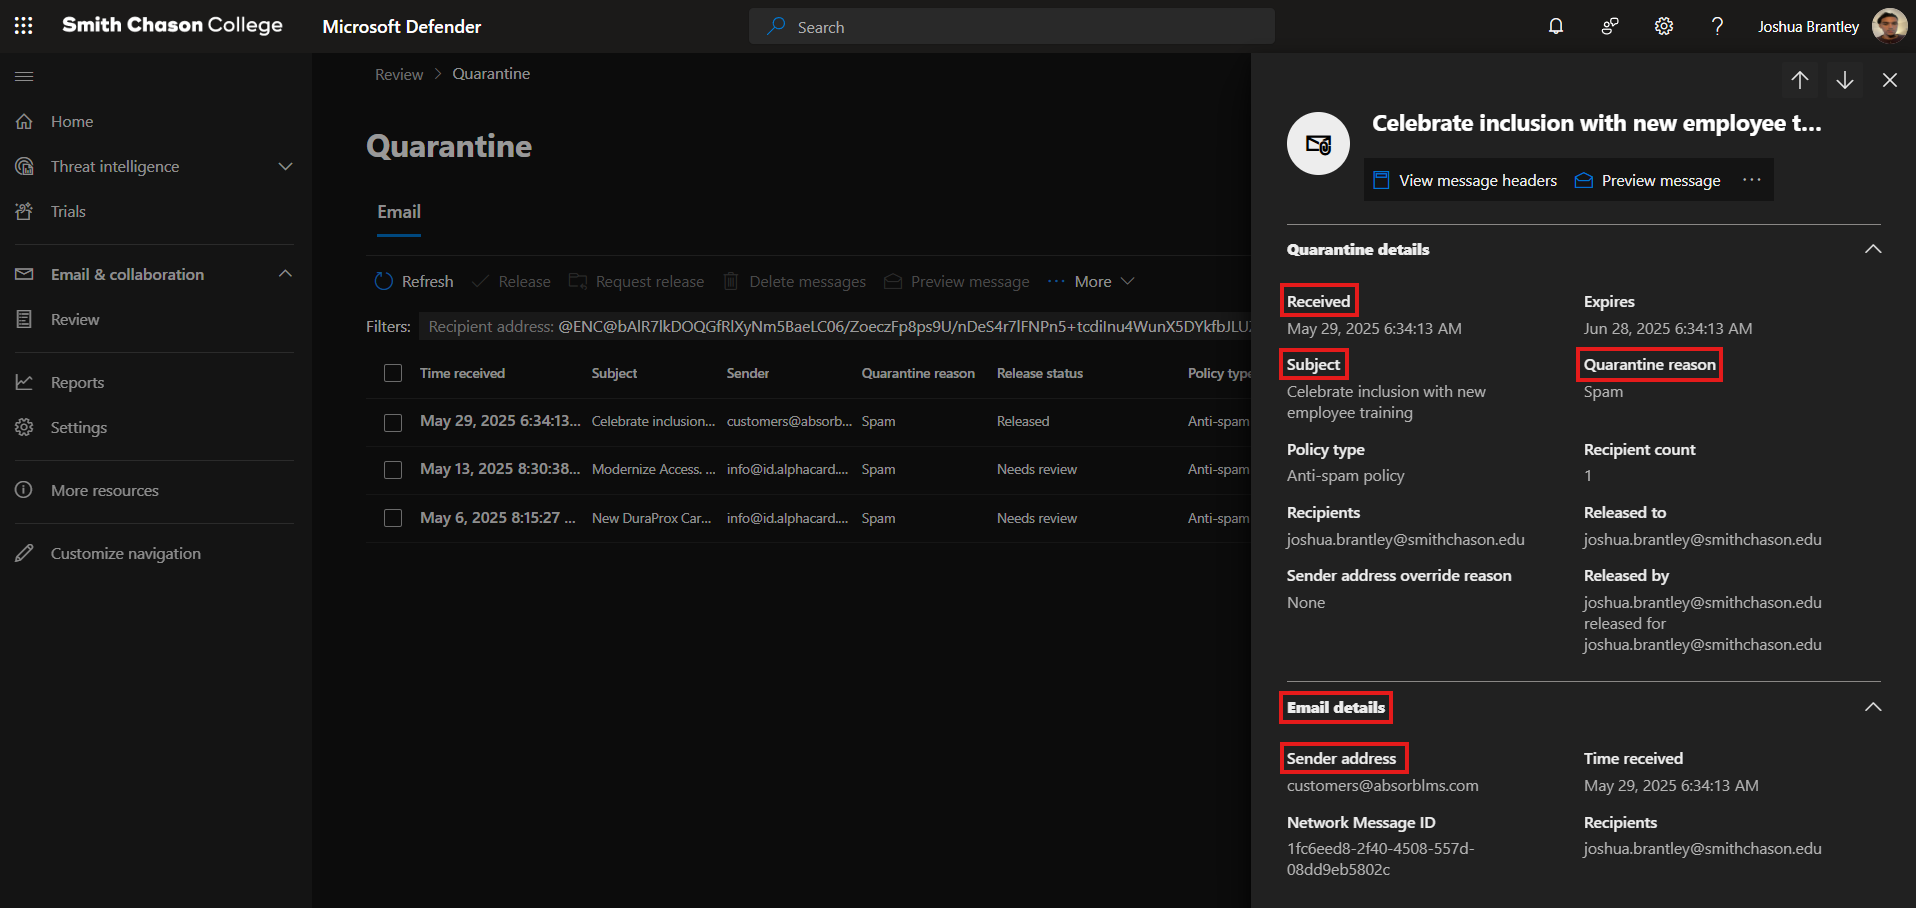1916x908 pixels.
Task: Click 'Released' status in first row
Action: tap(1023, 422)
